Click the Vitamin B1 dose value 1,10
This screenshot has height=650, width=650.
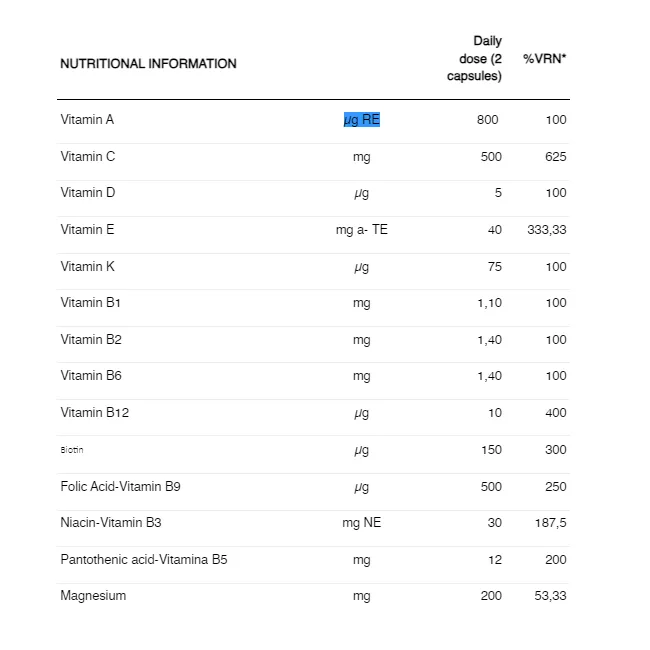coord(489,303)
